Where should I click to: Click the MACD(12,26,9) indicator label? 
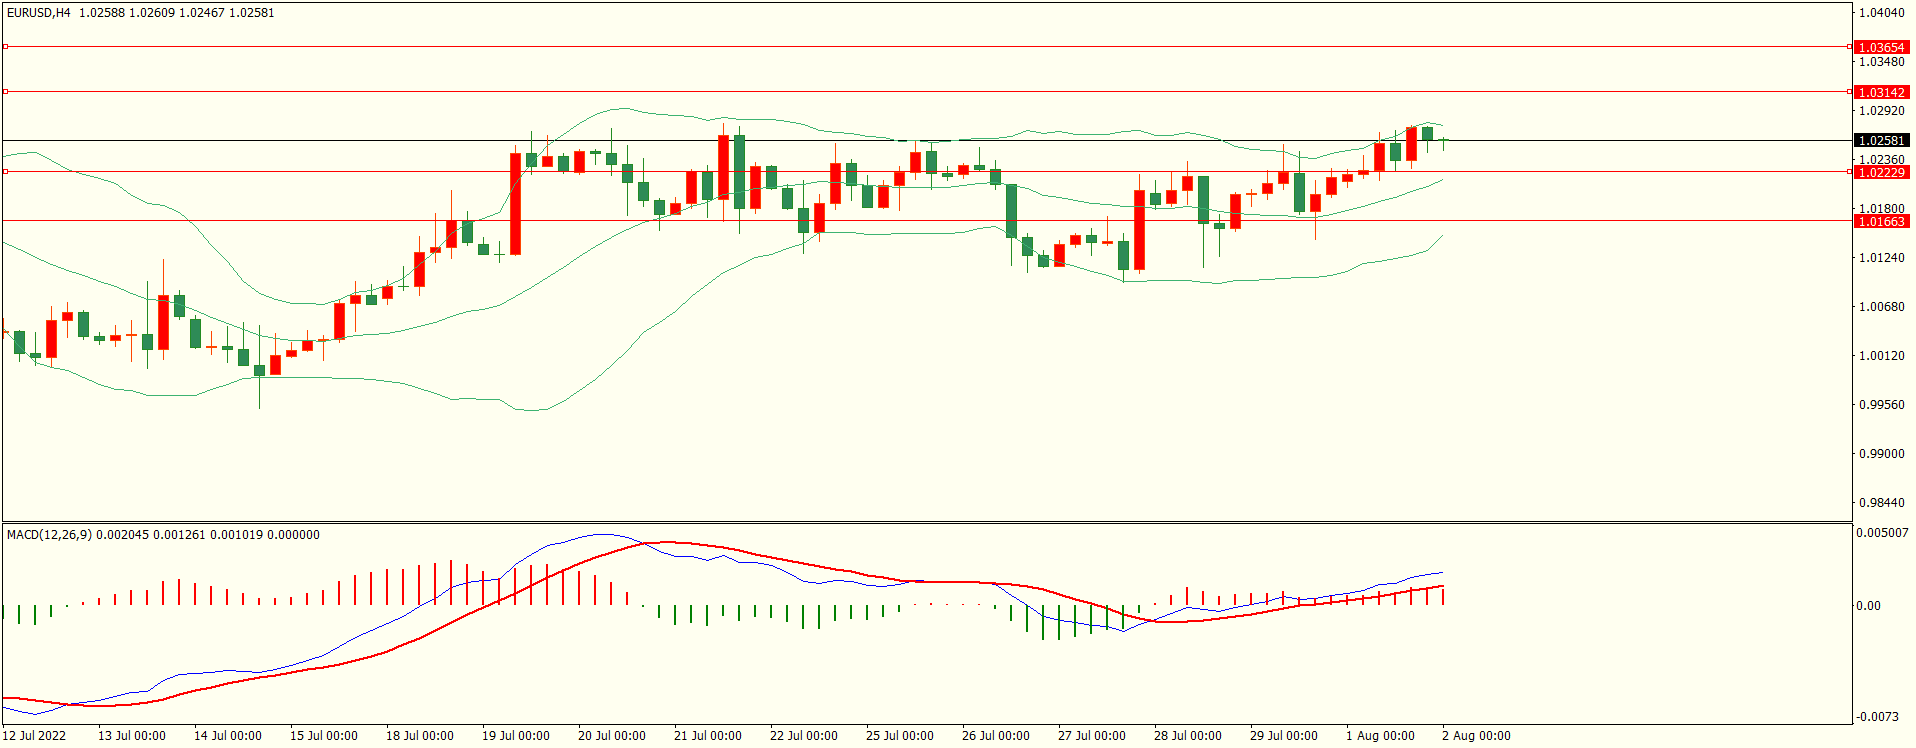[49, 535]
